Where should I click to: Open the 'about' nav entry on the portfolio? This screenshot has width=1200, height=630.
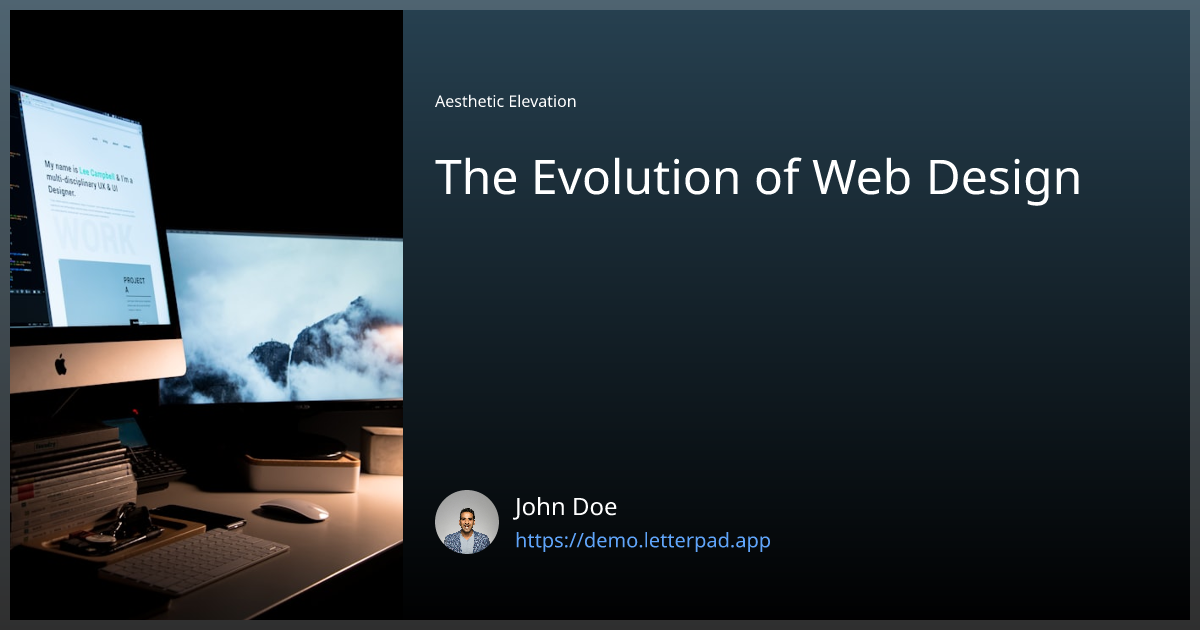tap(115, 144)
